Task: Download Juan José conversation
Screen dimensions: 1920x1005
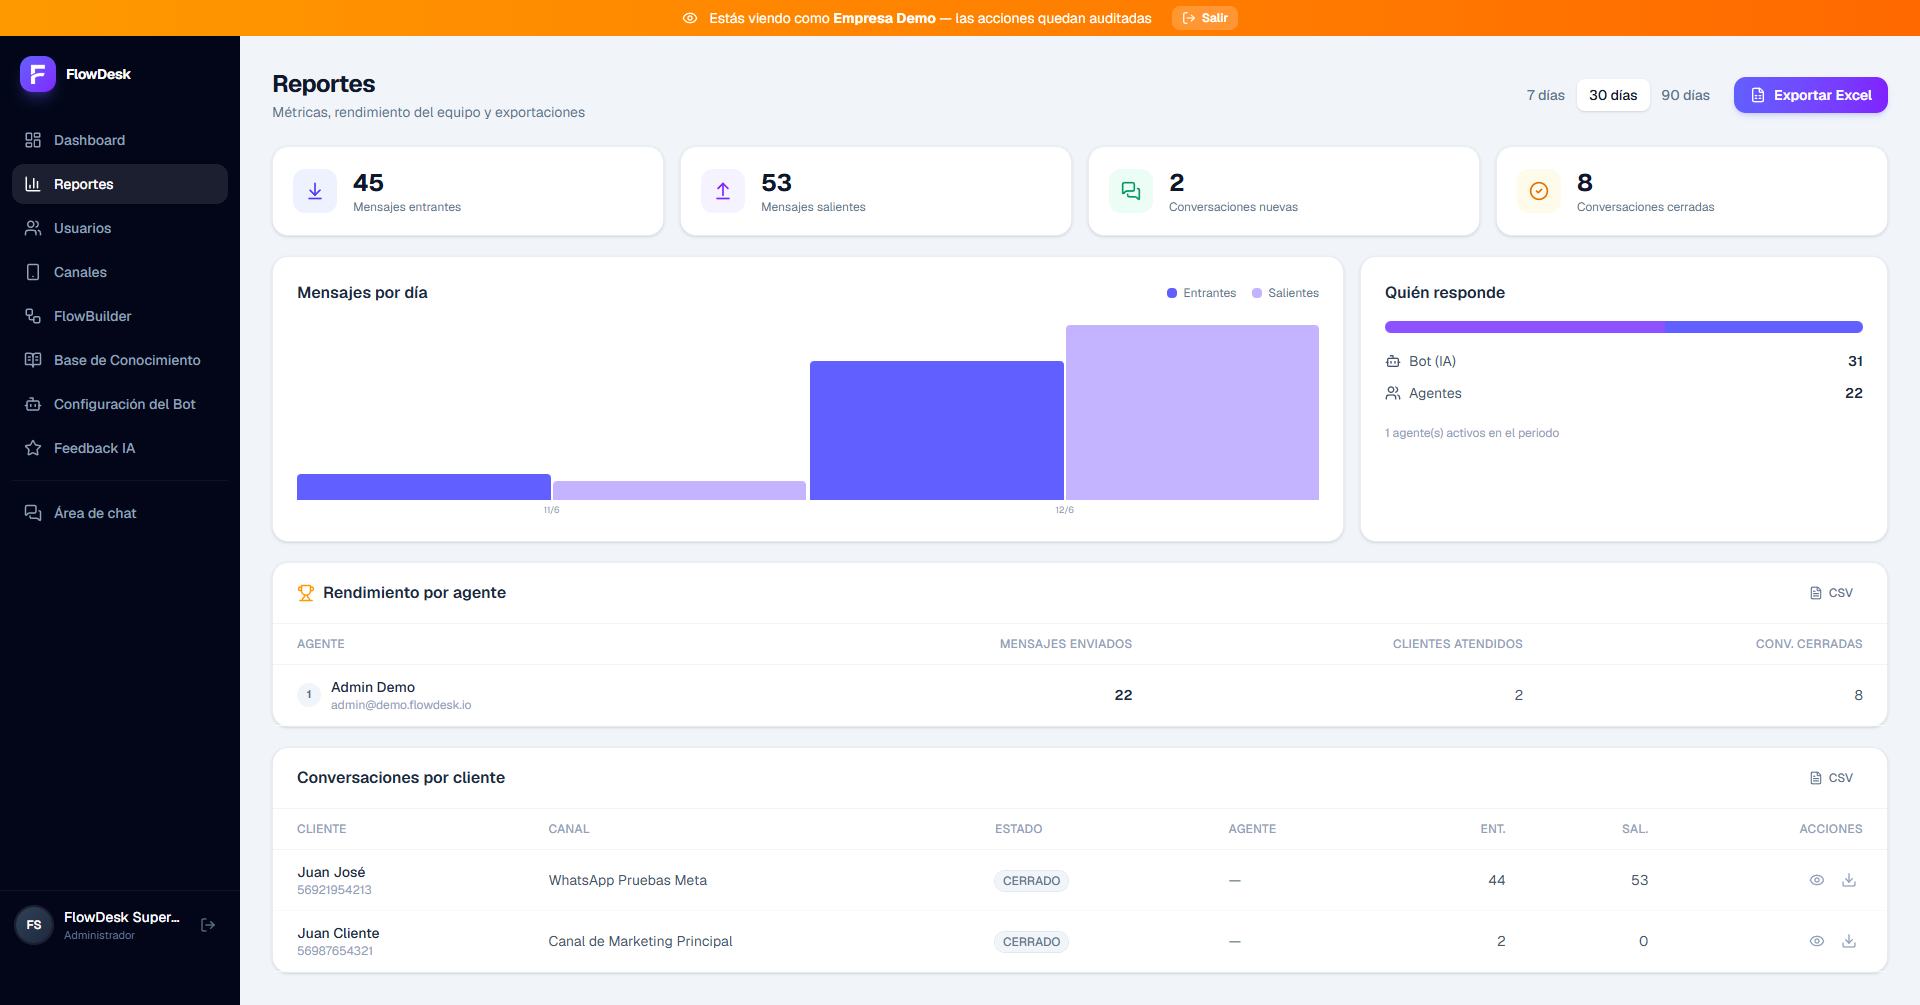Action: [1849, 880]
